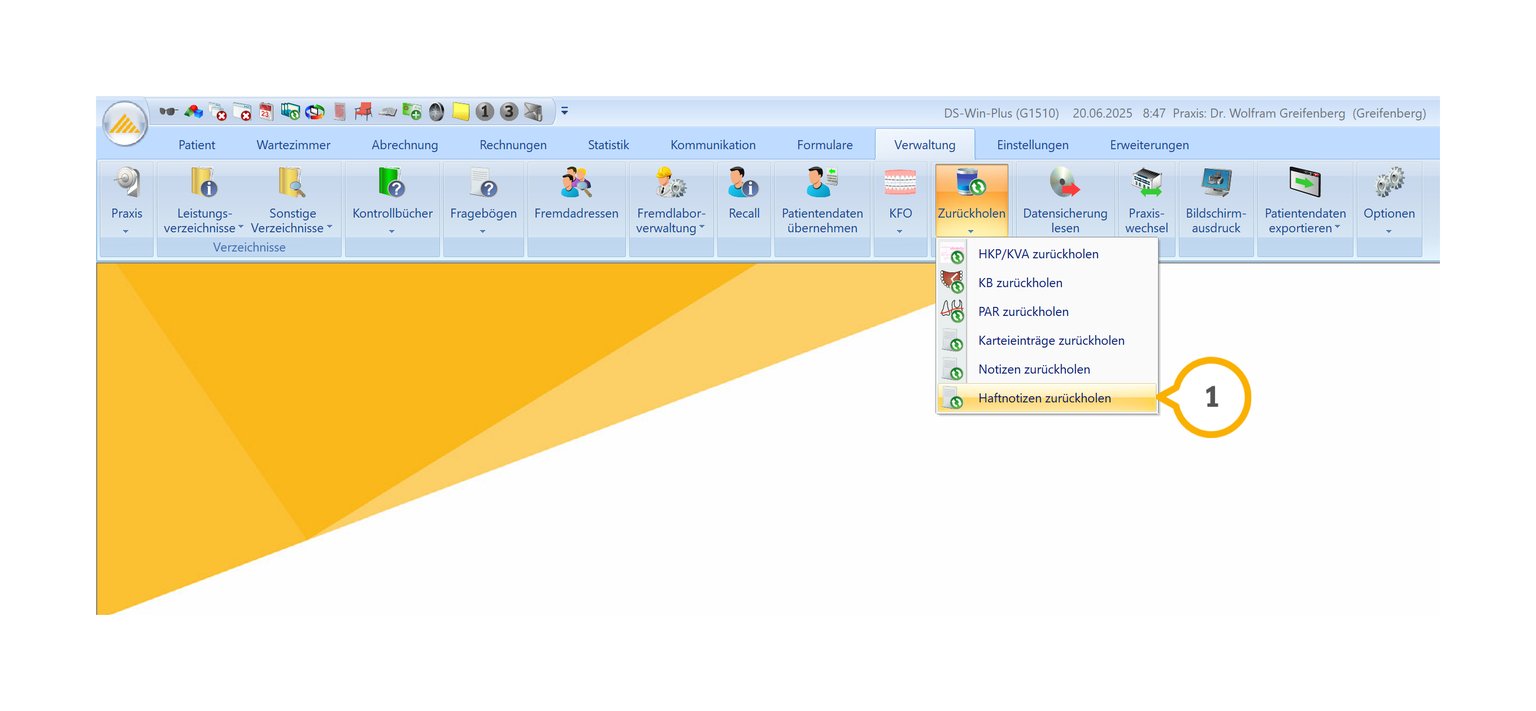This screenshot has height=711, width=1536.
Task: Click the KB zurückholen jaw icon
Action: tap(953, 283)
